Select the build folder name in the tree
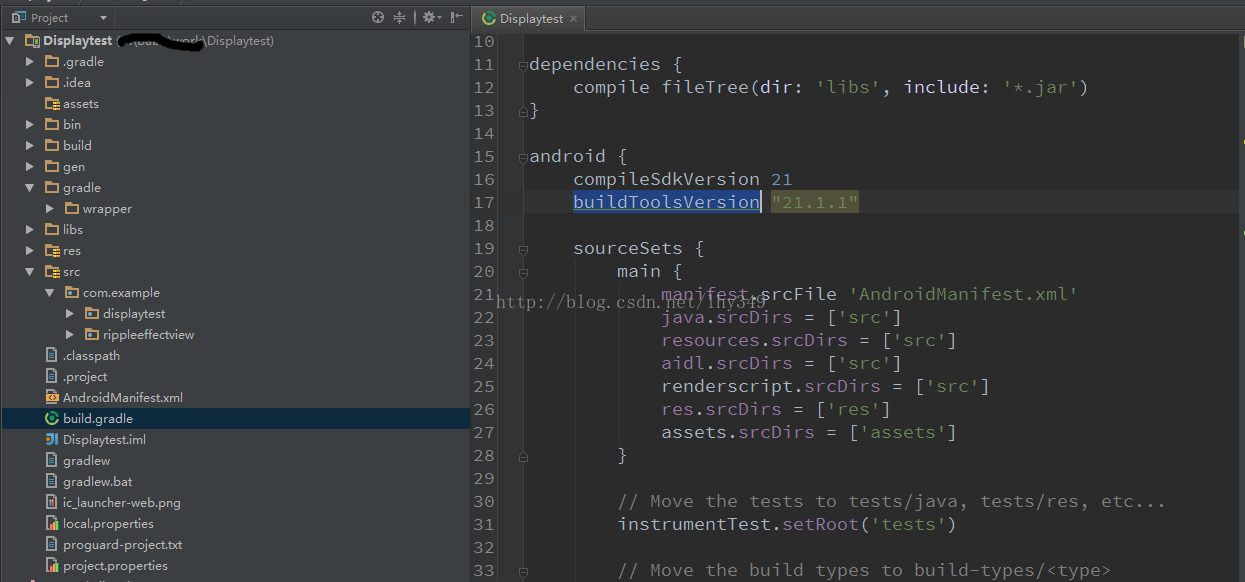The image size is (1245, 582). (77, 146)
